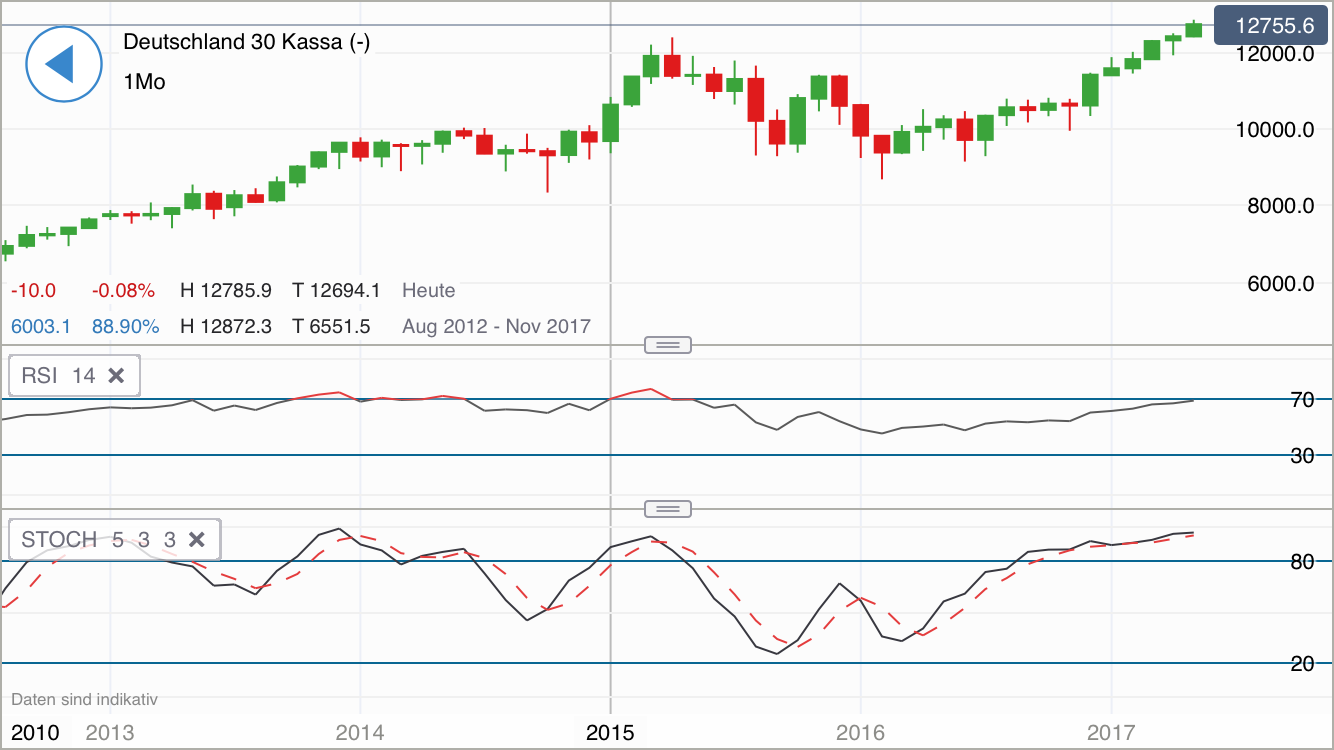Viewport: 1334px width, 750px height.
Task: Click the Daten sind indikativ notice
Action: (x=85, y=700)
